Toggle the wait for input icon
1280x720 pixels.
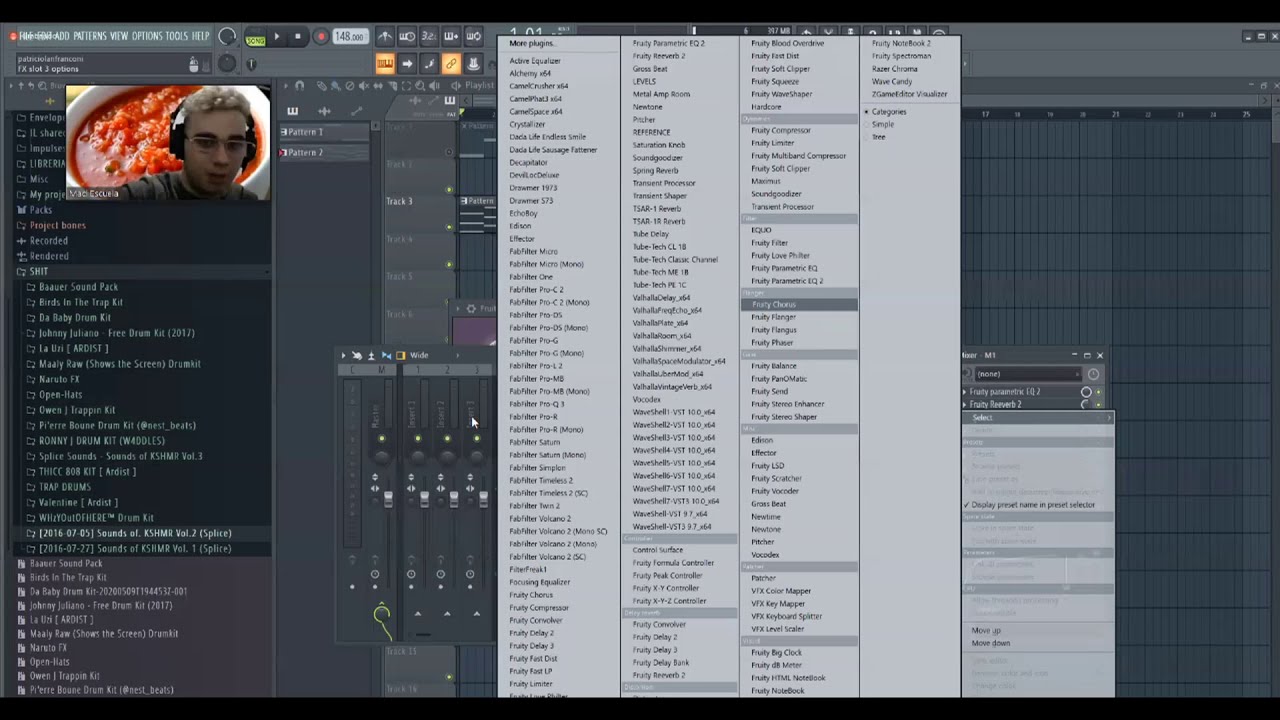[407, 37]
